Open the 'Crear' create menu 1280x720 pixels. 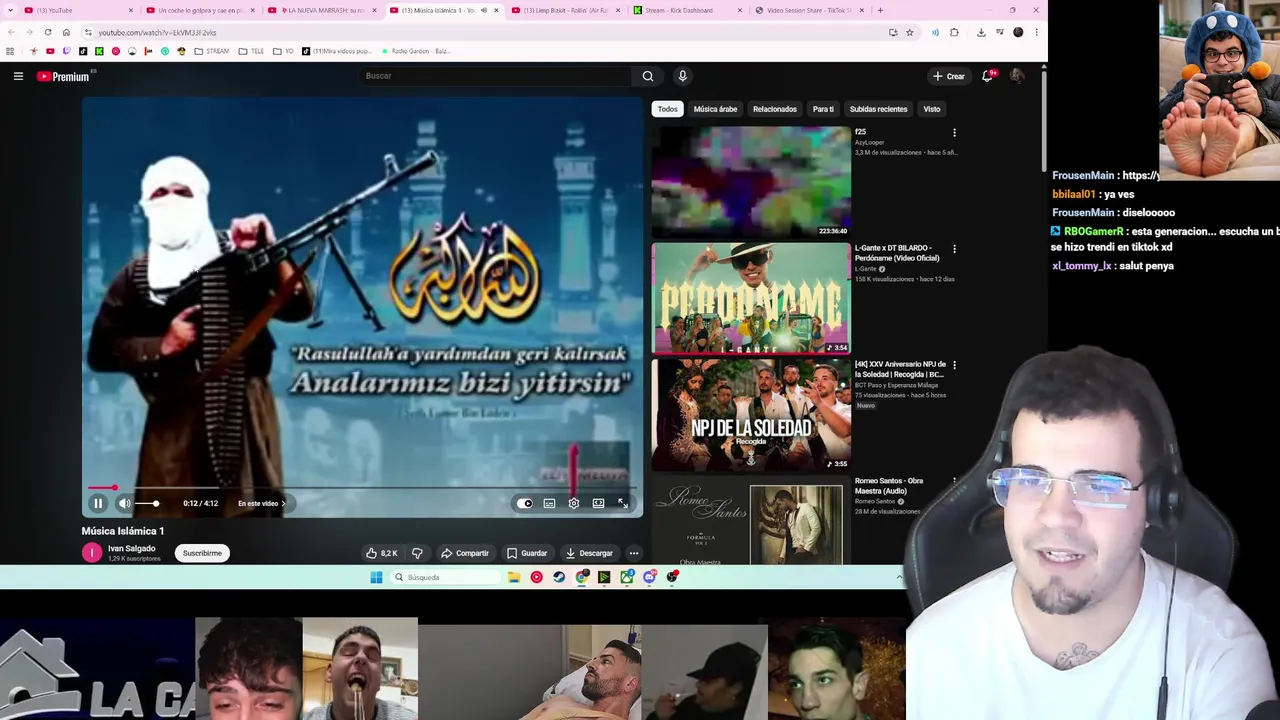tap(949, 76)
